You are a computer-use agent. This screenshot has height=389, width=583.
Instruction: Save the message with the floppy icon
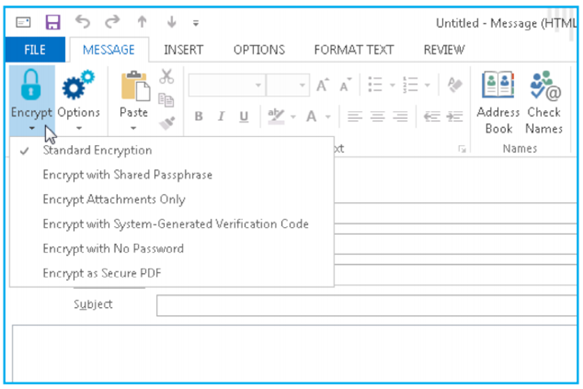[x=53, y=22]
